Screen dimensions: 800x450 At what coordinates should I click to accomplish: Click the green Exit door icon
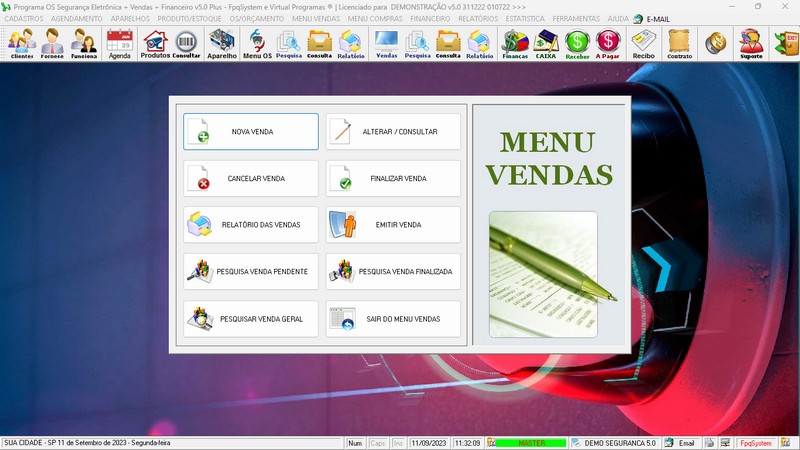786,43
